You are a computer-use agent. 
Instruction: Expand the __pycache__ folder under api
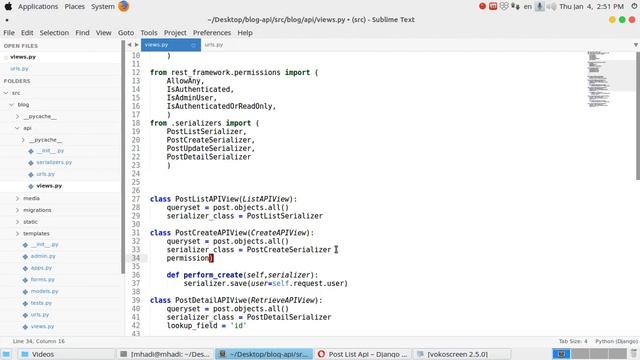pyautogui.click(x=23, y=140)
